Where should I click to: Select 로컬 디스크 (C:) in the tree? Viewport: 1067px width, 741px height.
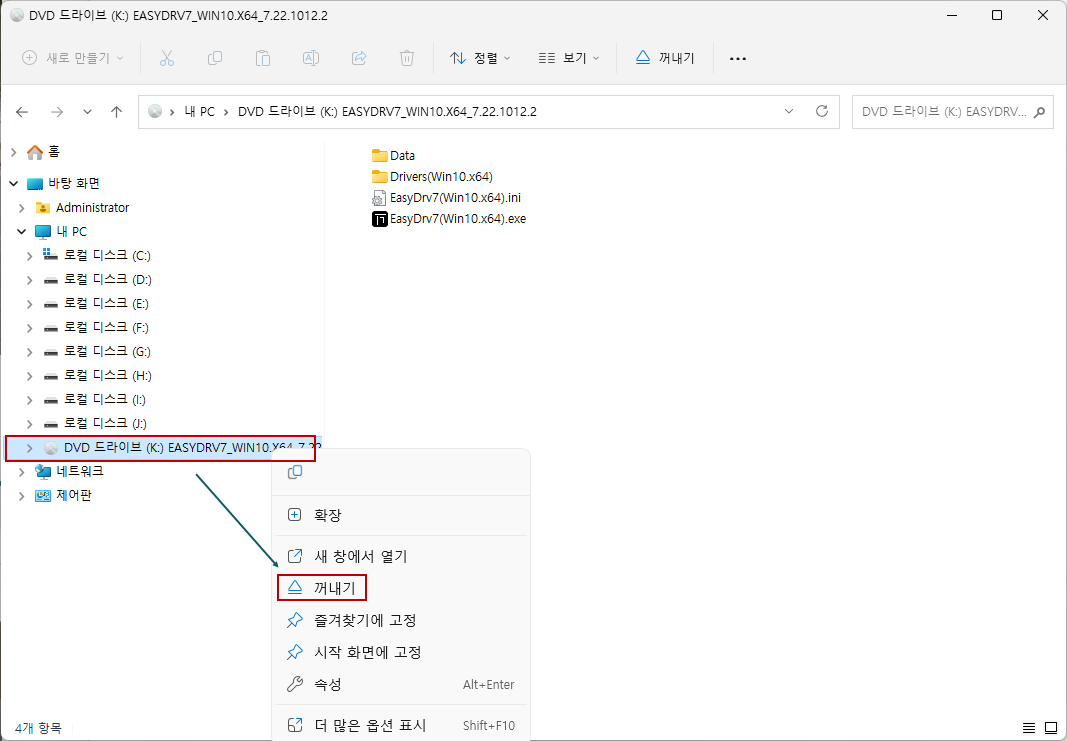coord(97,255)
